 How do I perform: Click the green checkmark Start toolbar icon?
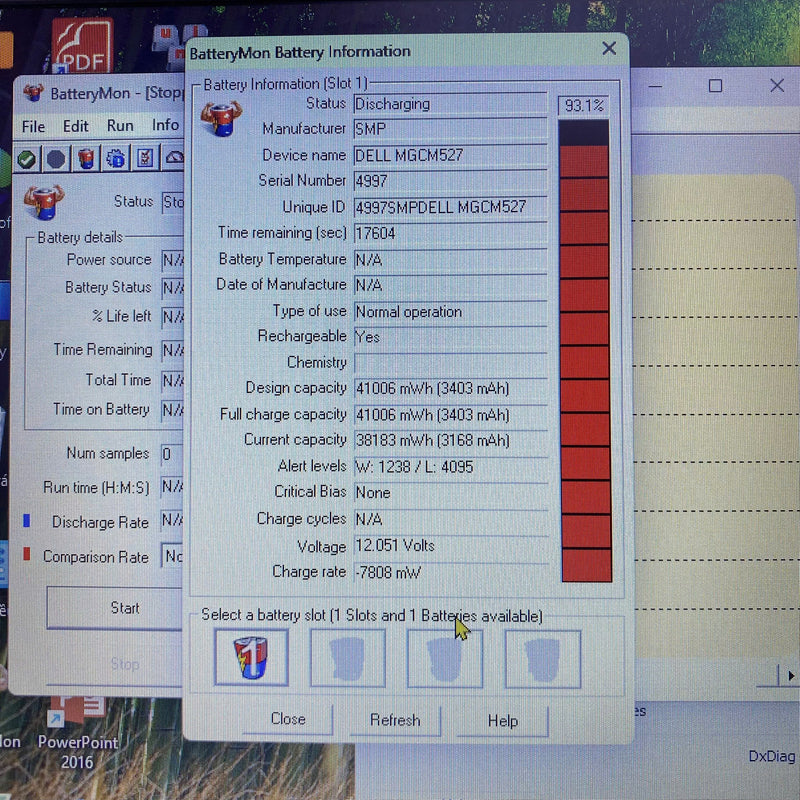coord(27,159)
